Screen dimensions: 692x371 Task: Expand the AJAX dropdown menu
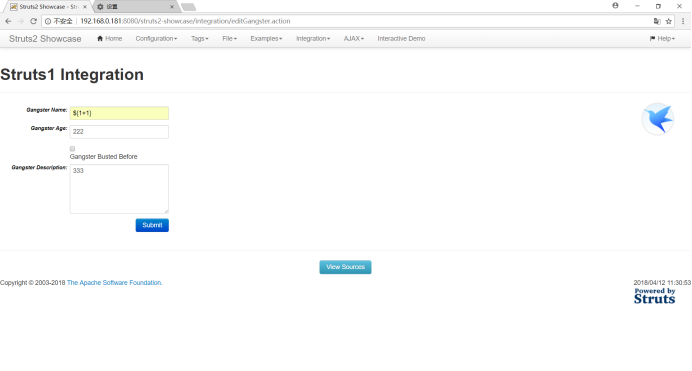354,39
